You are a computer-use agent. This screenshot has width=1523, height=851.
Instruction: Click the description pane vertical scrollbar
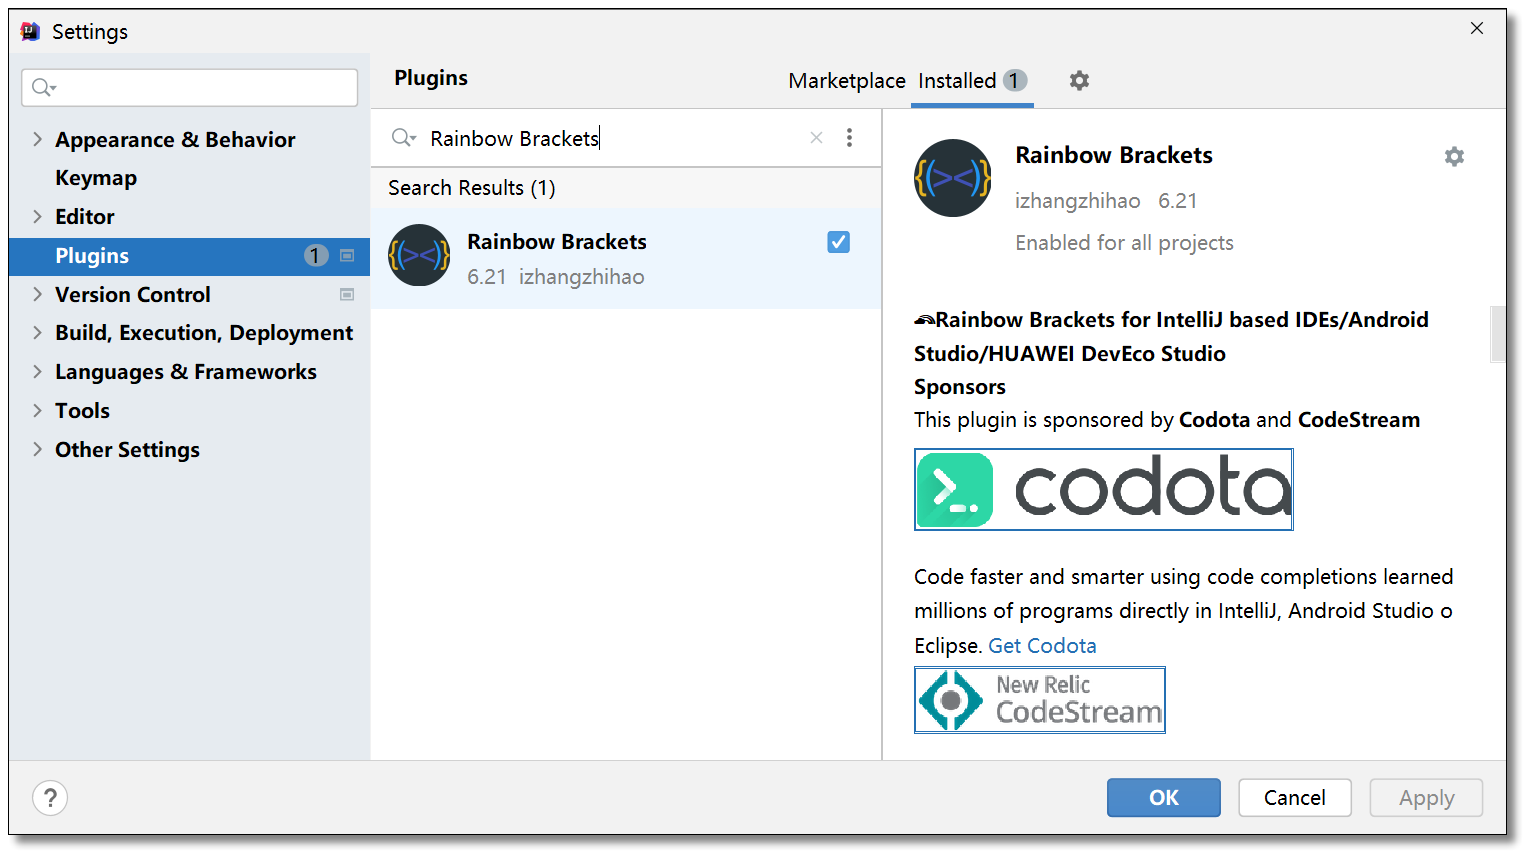(x=1498, y=334)
